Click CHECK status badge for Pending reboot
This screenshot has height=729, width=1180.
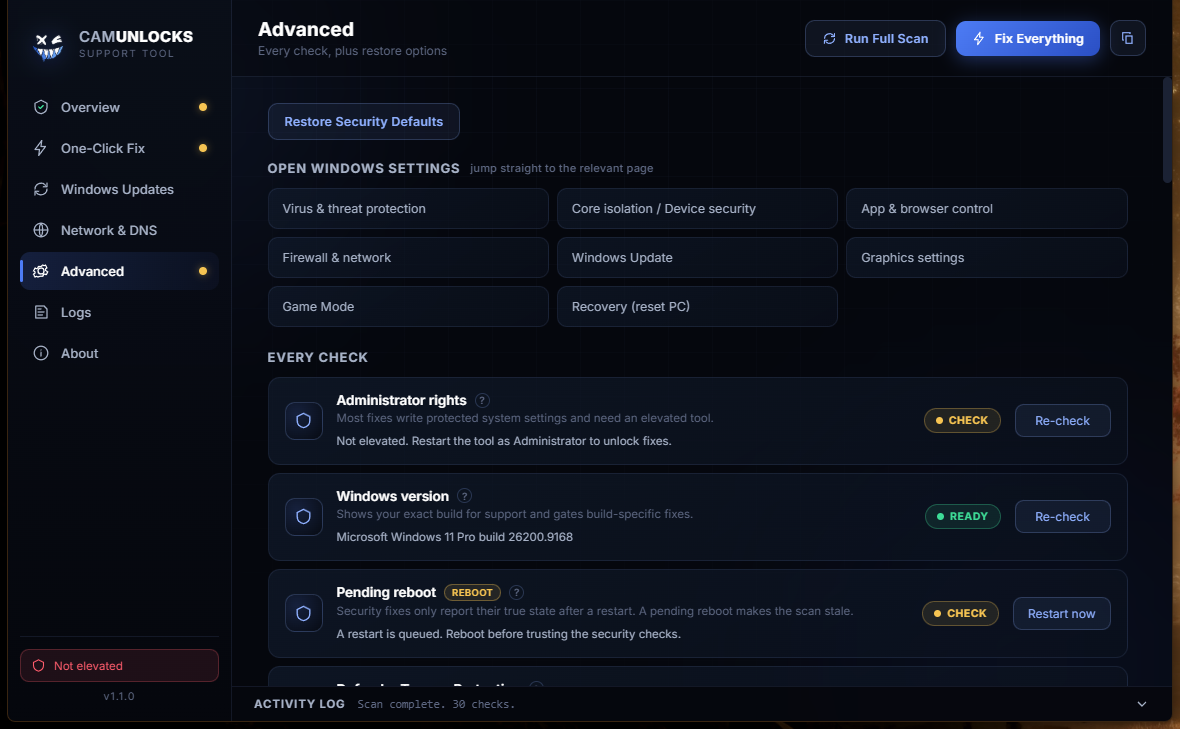960,613
